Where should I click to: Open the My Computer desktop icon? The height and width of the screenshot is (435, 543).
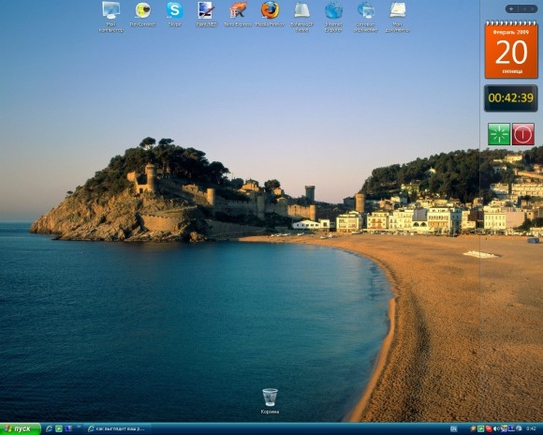(111, 17)
